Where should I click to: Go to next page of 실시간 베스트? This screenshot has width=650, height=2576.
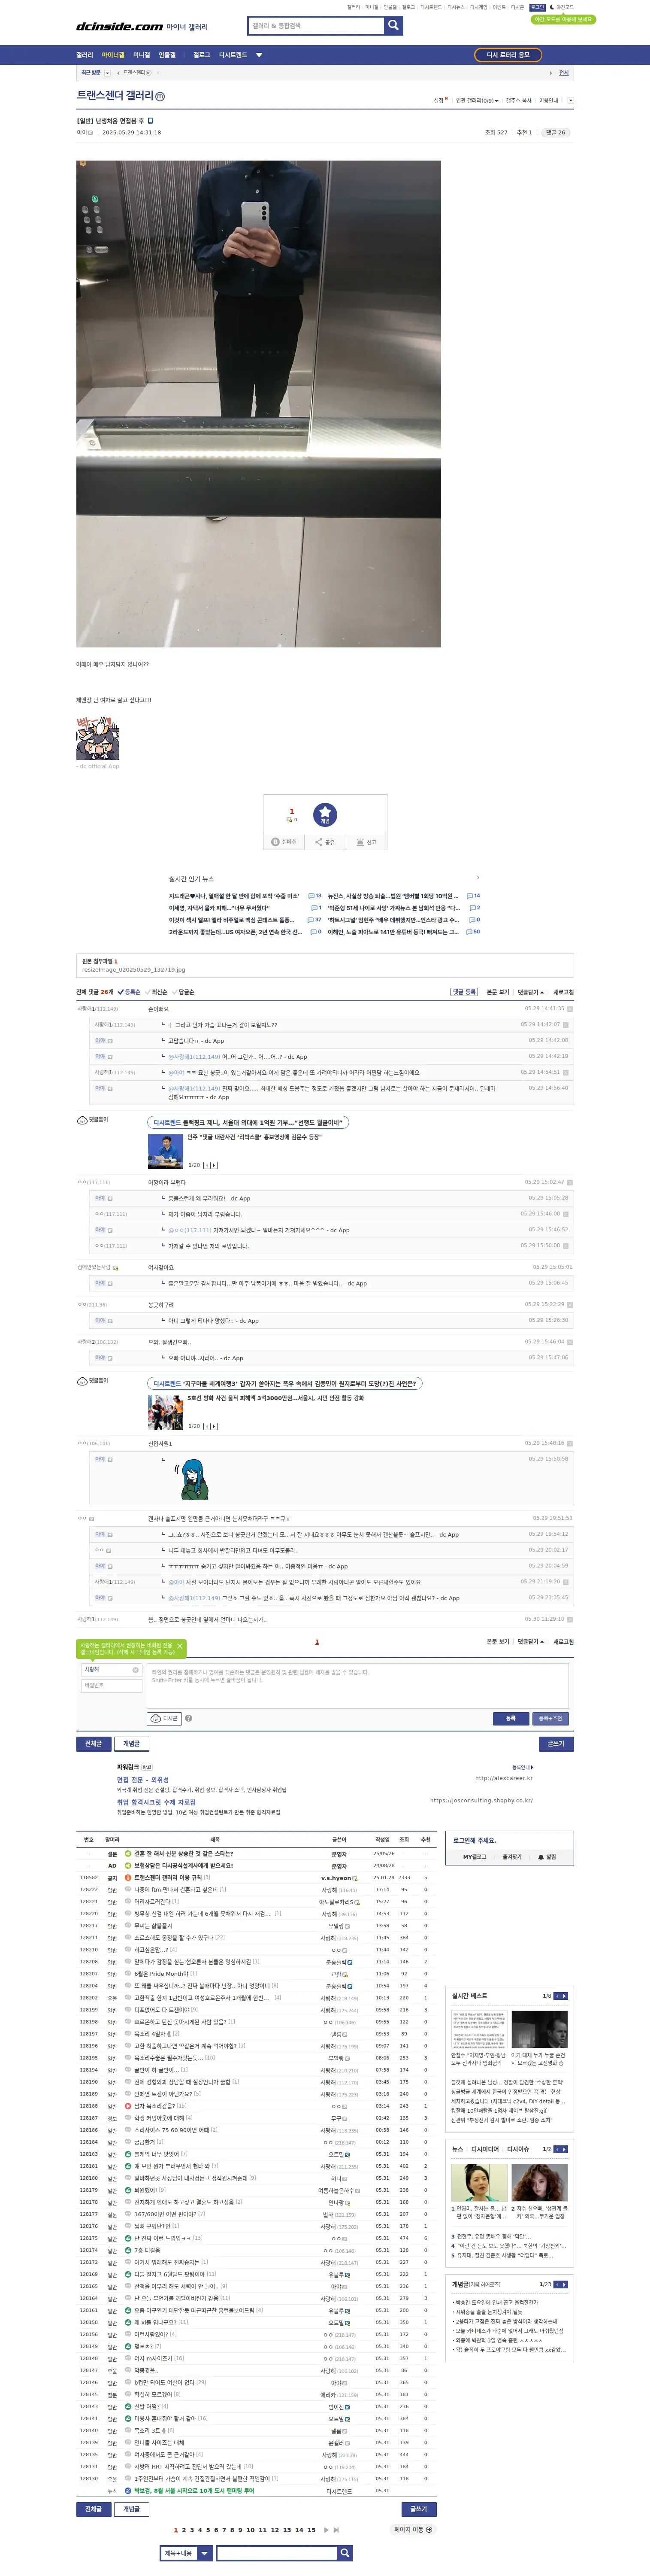tap(565, 1995)
